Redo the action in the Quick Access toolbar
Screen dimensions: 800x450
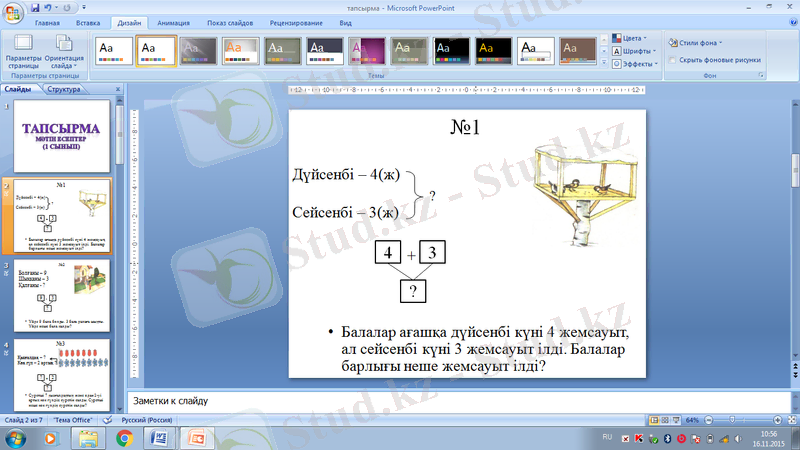(67, 8)
